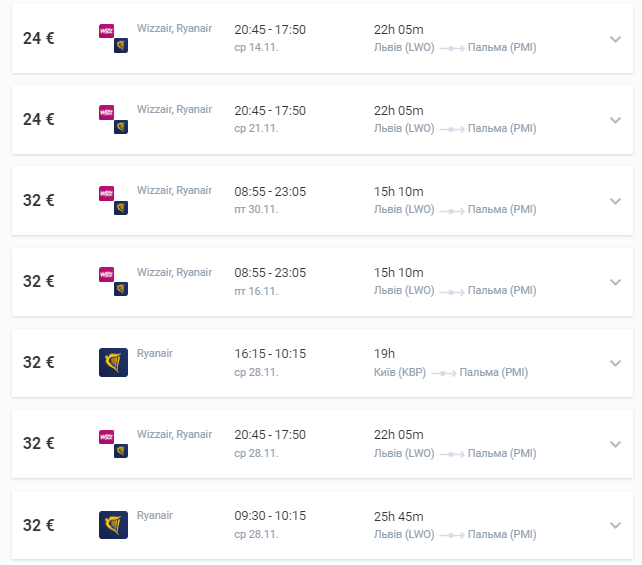Expand the 24 € flight on 21.11
The height and width of the screenshot is (565, 642).
(615, 120)
